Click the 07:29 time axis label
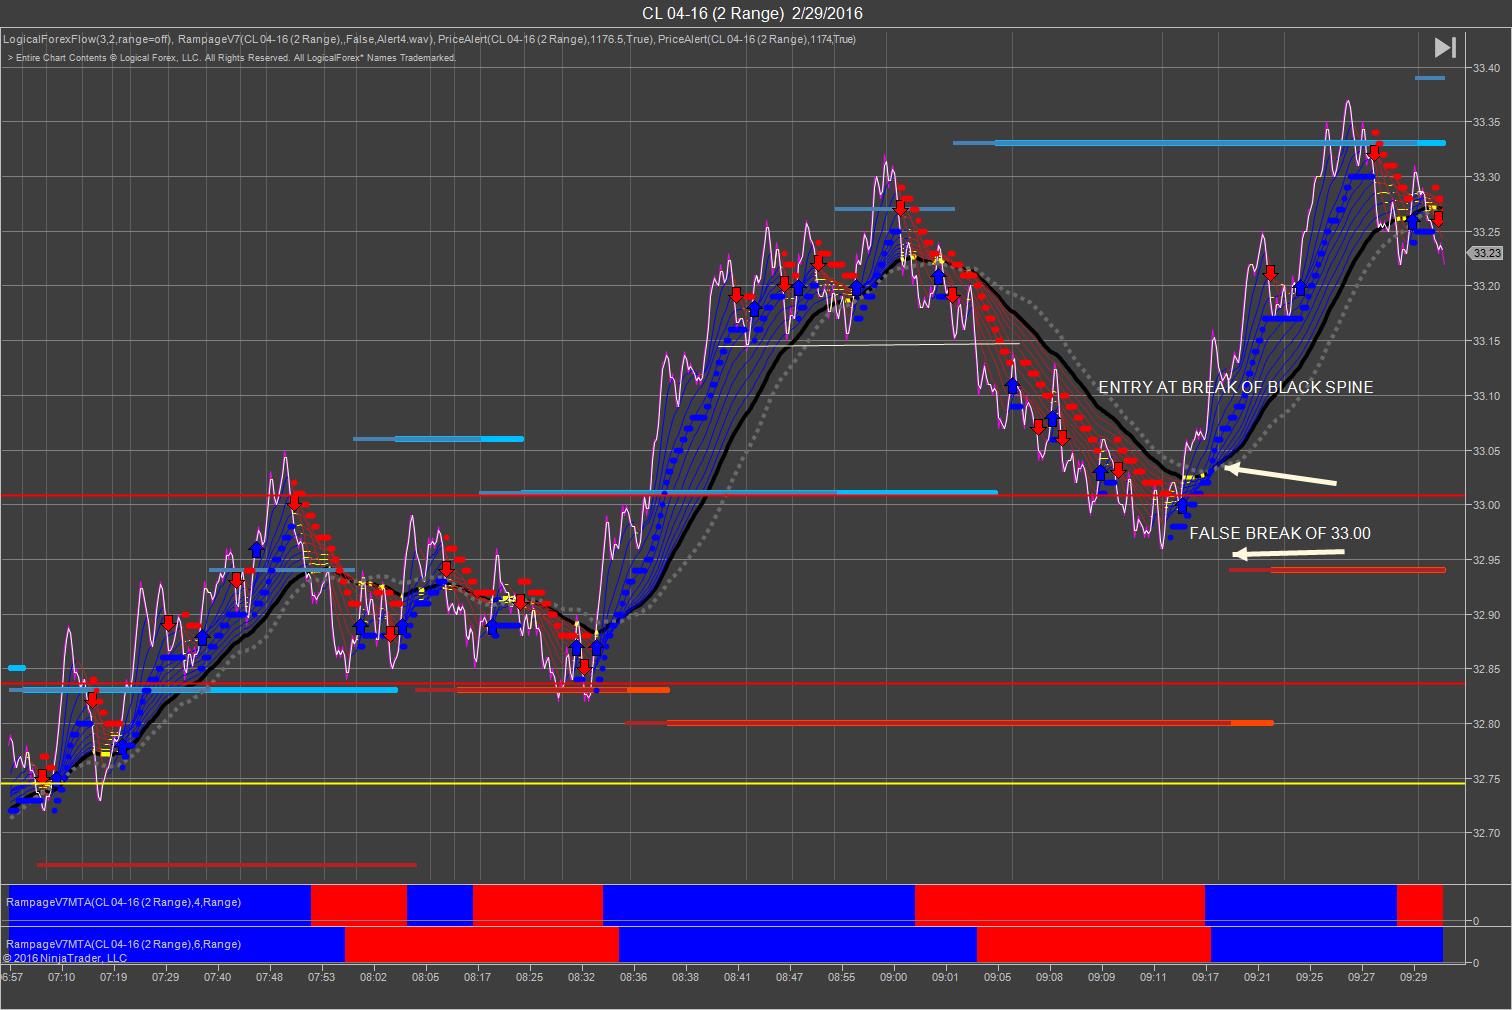Viewport: 1512px width, 1010px height. click(166, 977)
